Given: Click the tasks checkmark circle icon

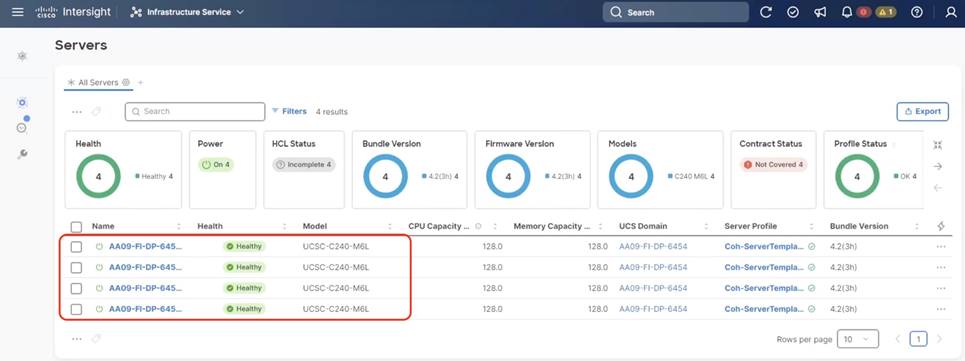Looking at the screenshot, I should (793, 12).
